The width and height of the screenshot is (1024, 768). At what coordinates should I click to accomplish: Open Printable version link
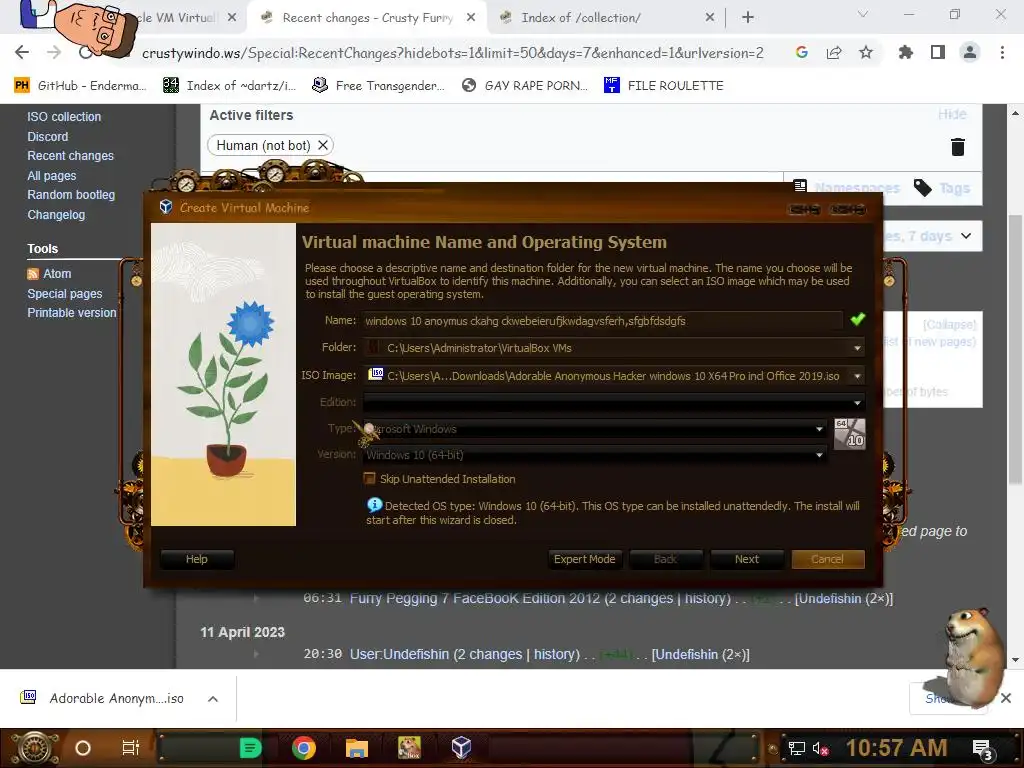[x=72, y=313]
